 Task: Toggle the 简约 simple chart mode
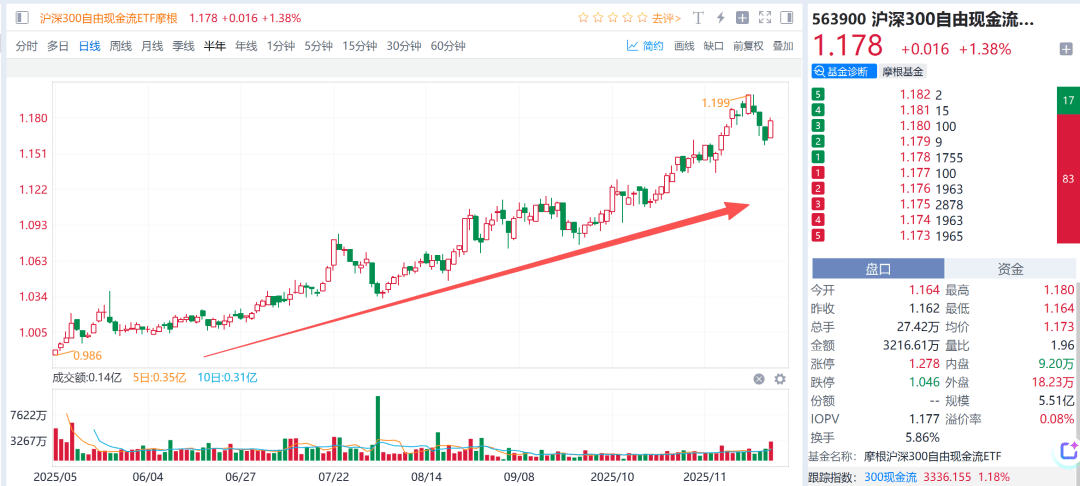(645, 46)
